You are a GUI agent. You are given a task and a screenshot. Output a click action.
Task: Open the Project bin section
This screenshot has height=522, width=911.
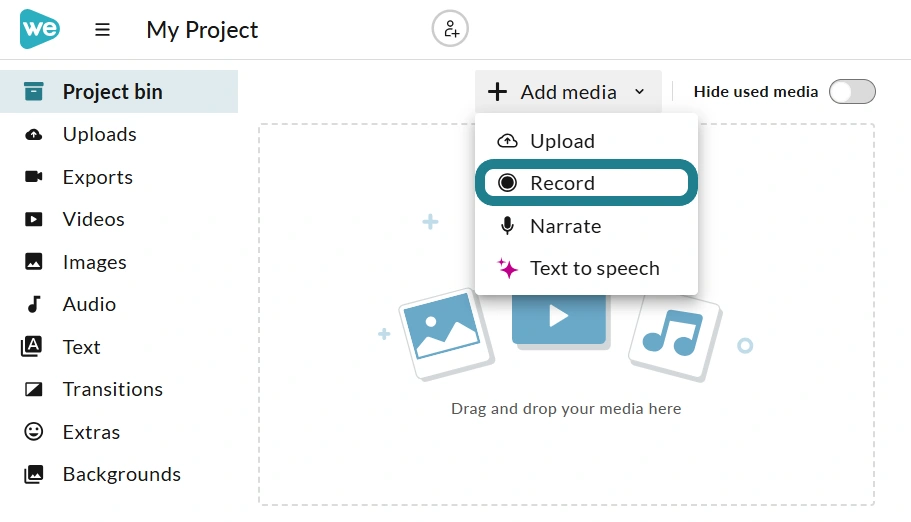tap(119, 91)
